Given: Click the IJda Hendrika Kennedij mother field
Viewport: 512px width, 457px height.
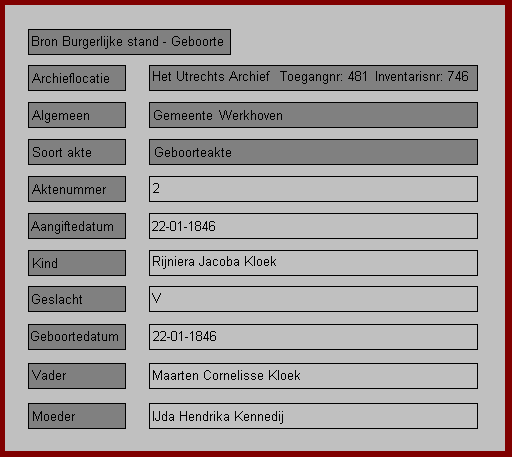Looking at the screenshot, I should 313,416.
